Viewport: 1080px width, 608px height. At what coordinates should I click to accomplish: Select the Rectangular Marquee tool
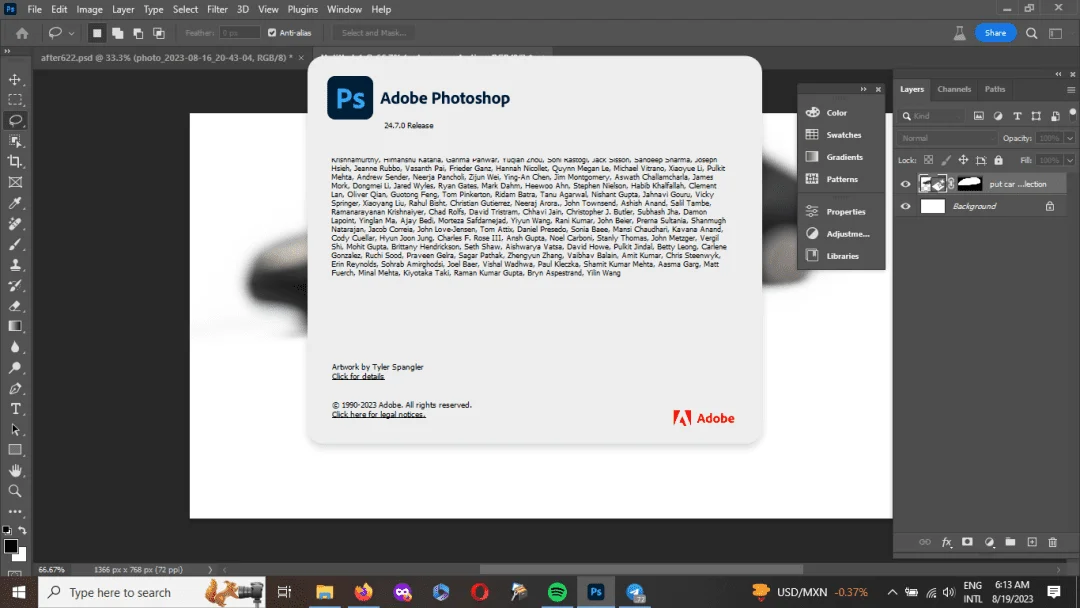point(15,100)
